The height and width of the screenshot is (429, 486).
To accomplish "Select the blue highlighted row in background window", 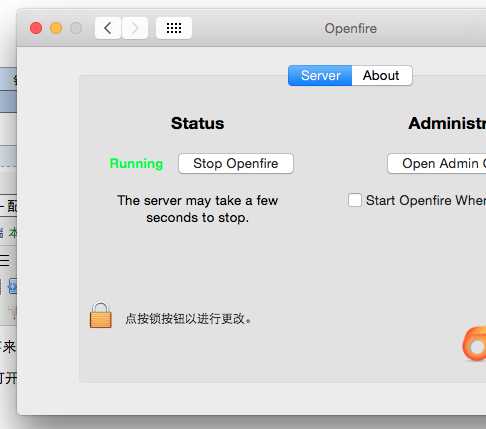I will tap(8, 102).
